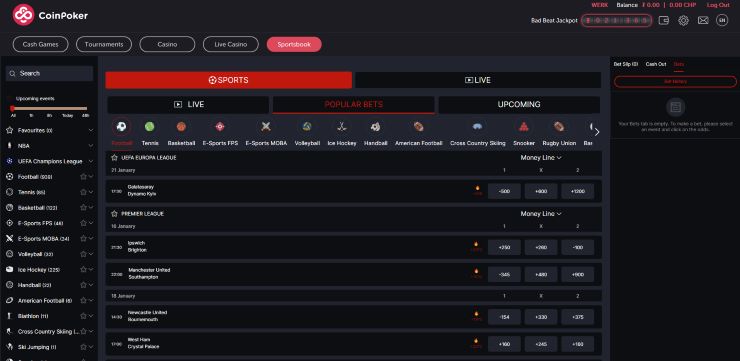Show more sports with right arrow
This screenshot has height=361, width=740.
coord(597,132)
